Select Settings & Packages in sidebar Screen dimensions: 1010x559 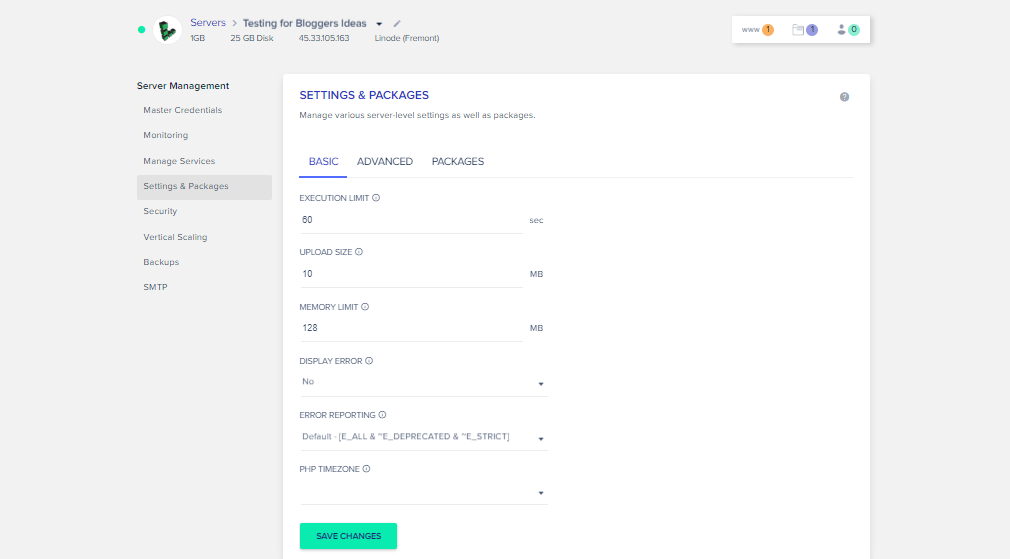pyautogui.click(x=204, y=187)
